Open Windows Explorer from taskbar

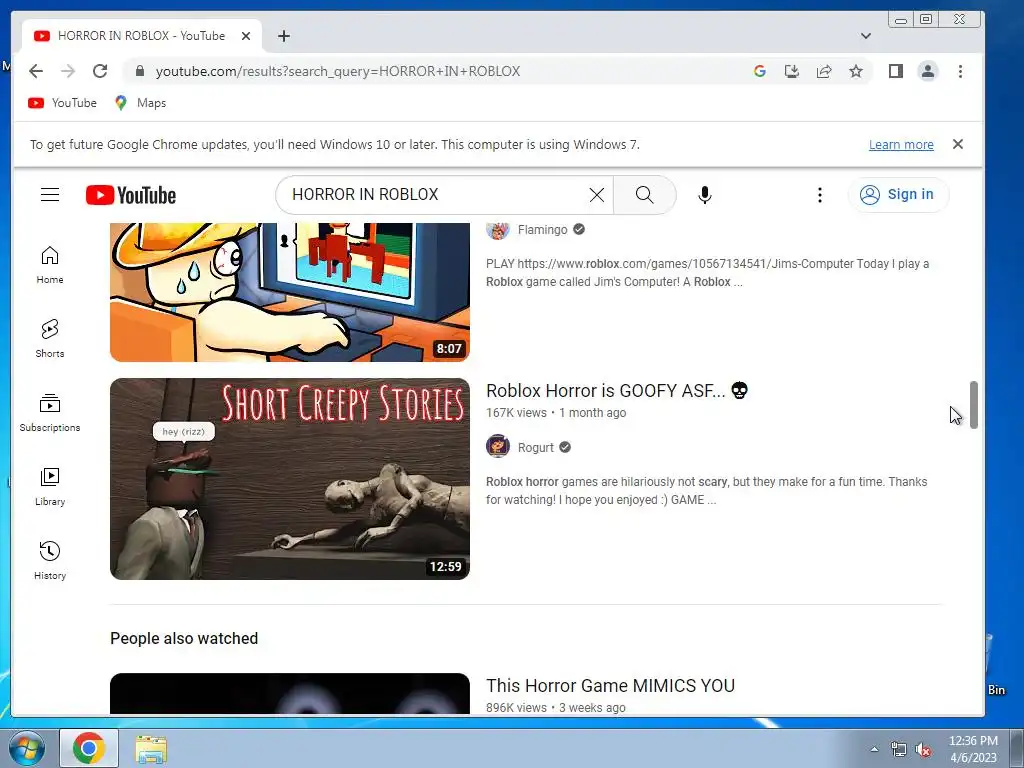tap(151, 748)
